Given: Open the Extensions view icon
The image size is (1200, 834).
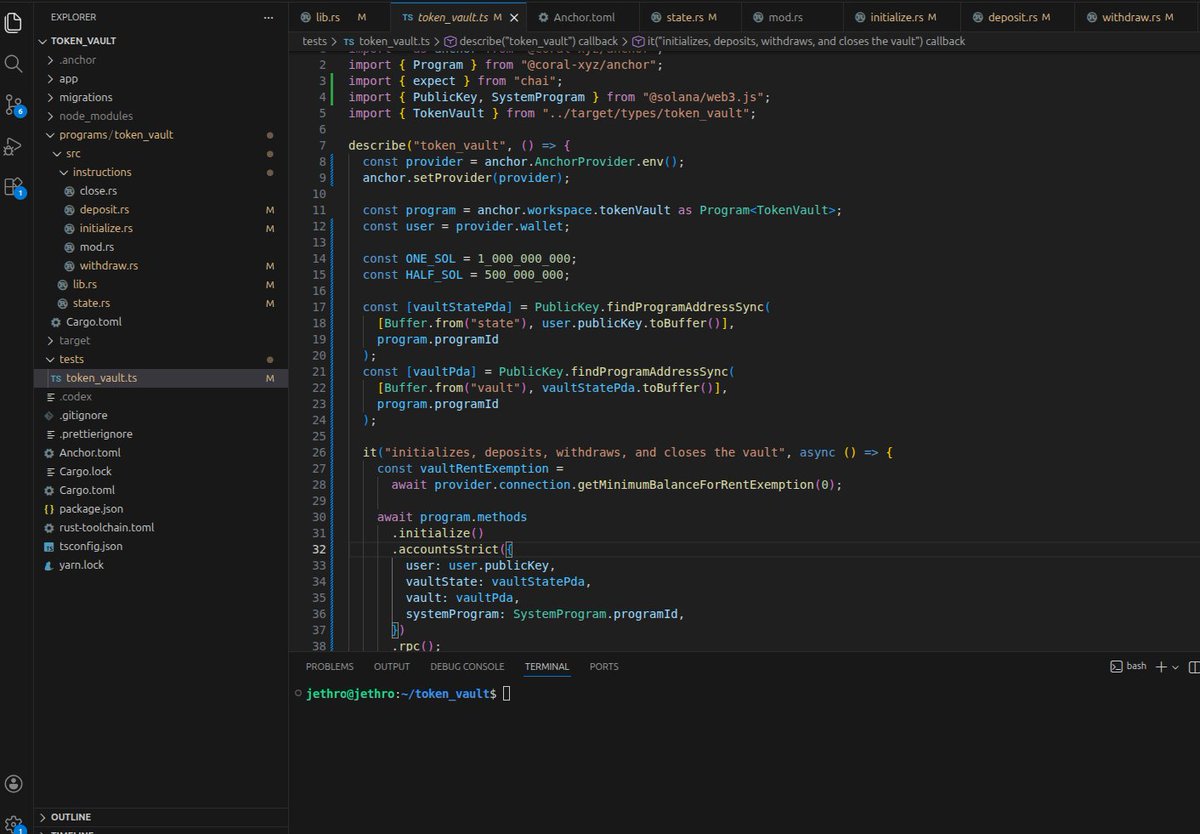Looking at the screenshot, I should (x=14, y=187).
